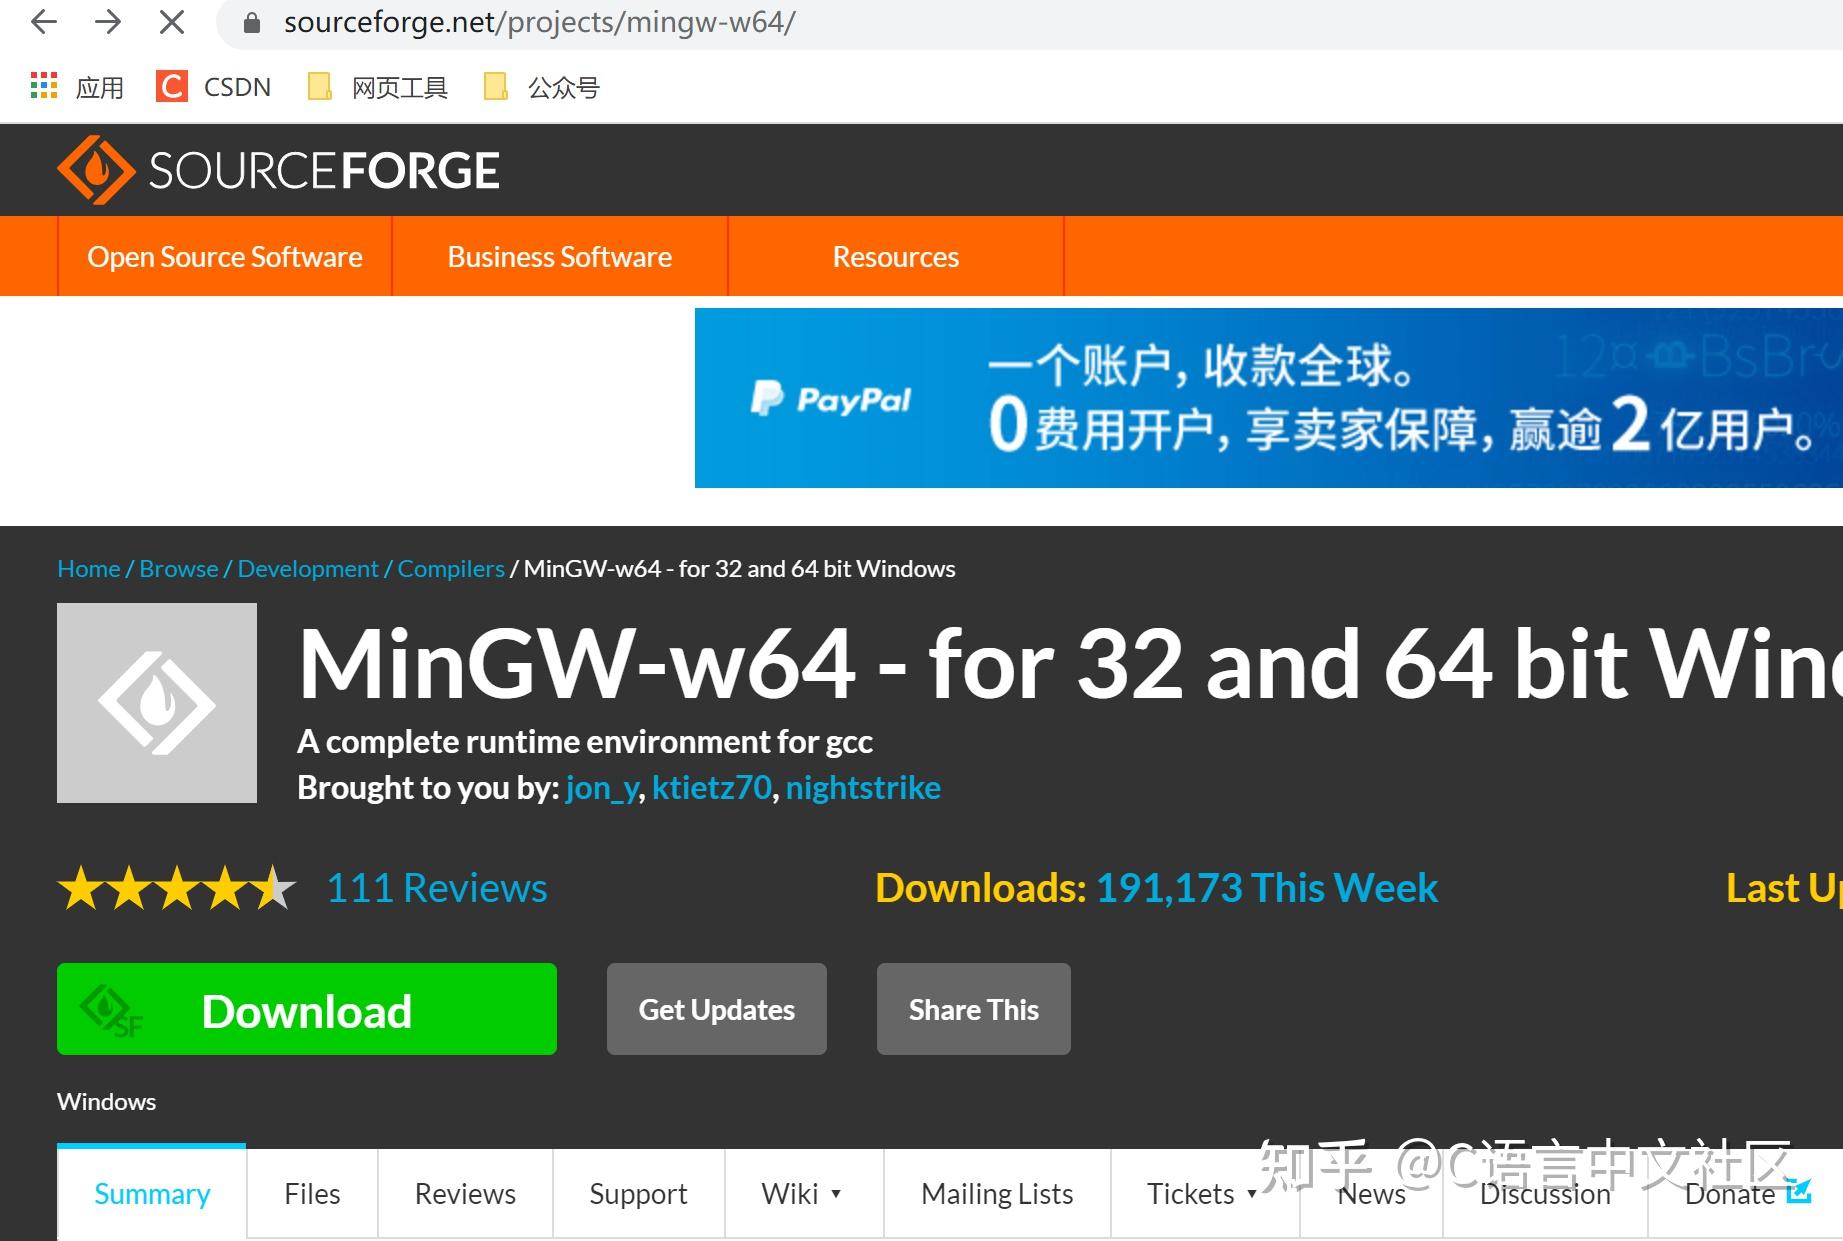Screen dimensions: 1843x1241
Task: Click the SourceForge logo
Action: coord(277,170)
